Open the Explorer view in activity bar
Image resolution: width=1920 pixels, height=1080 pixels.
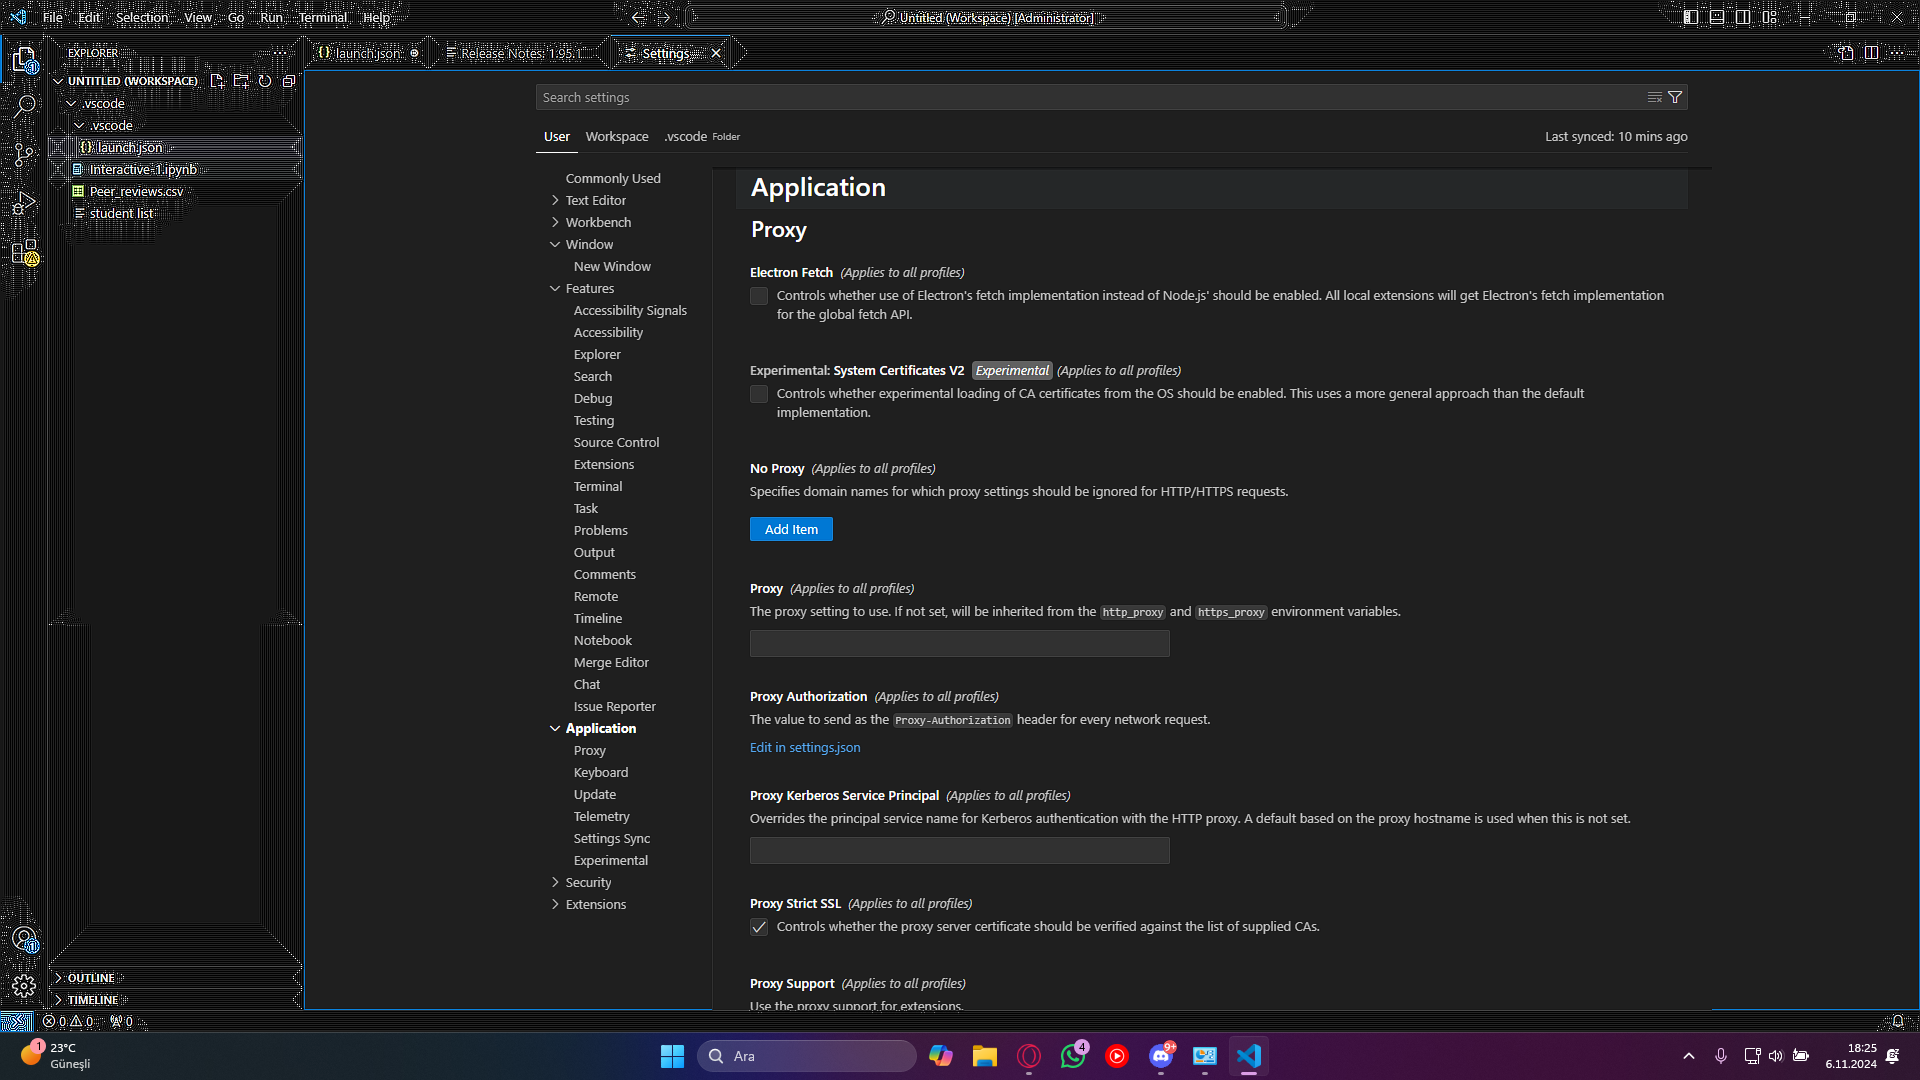[24, 60]
